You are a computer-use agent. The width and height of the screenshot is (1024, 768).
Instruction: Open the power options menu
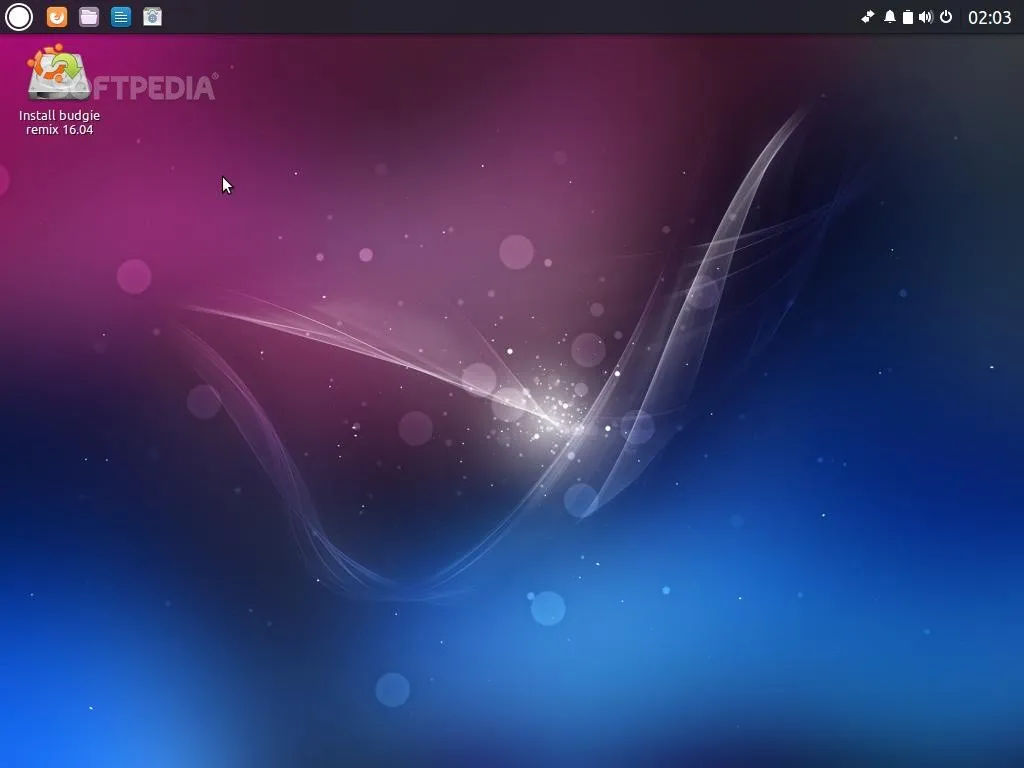(945, 17)
